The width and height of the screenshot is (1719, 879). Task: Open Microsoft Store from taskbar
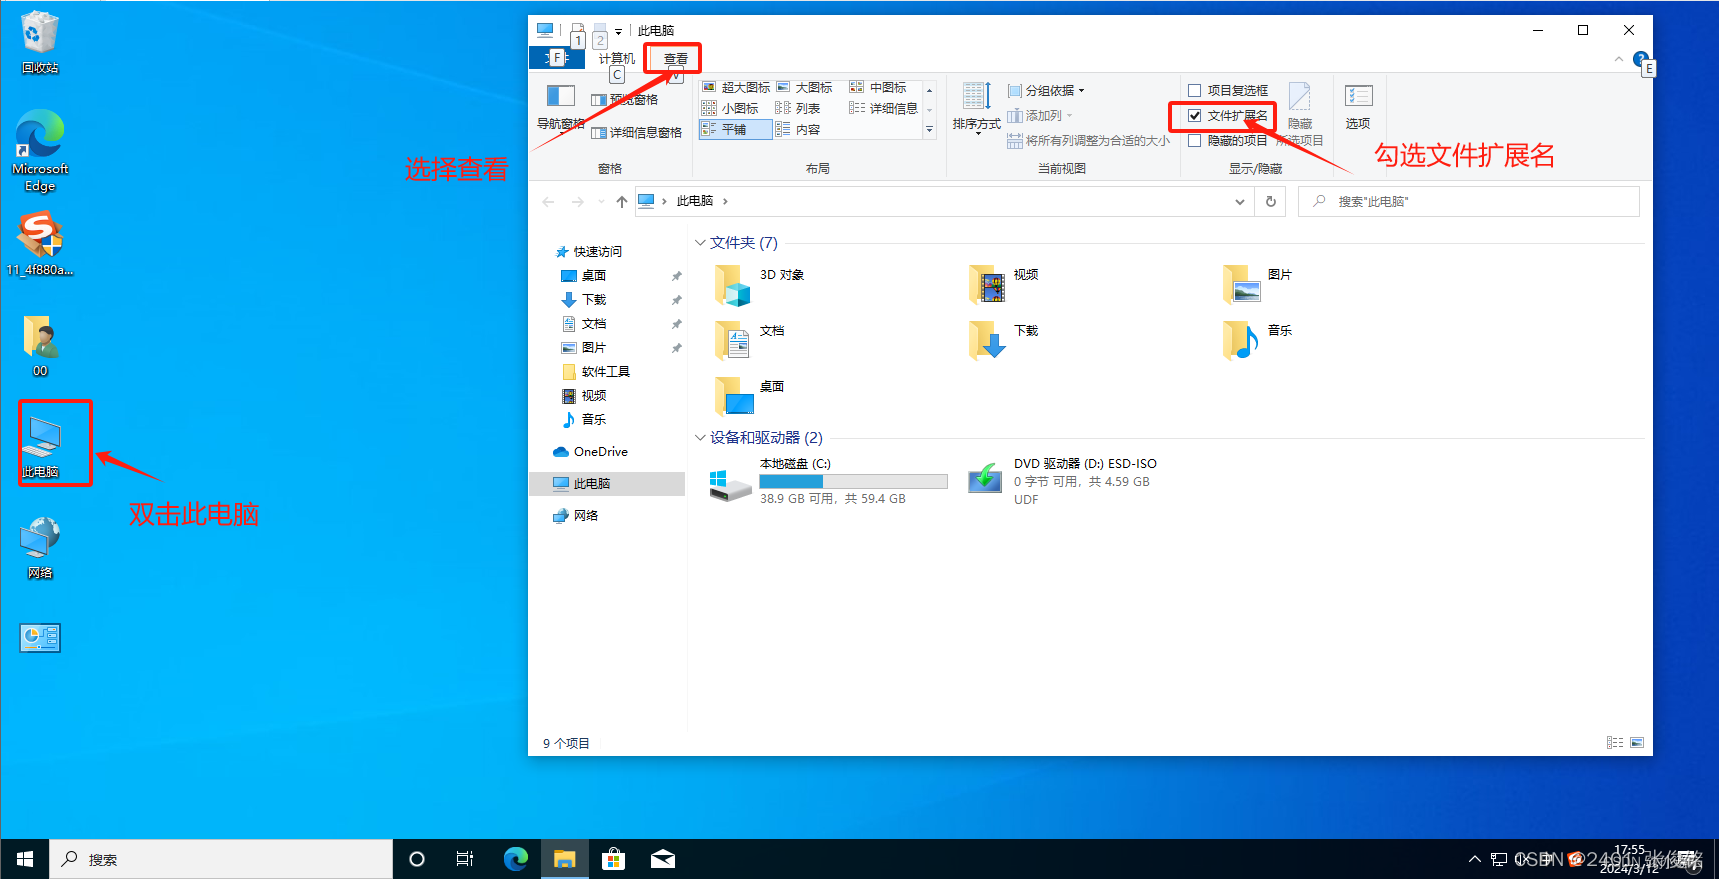(x=614, y=859)
